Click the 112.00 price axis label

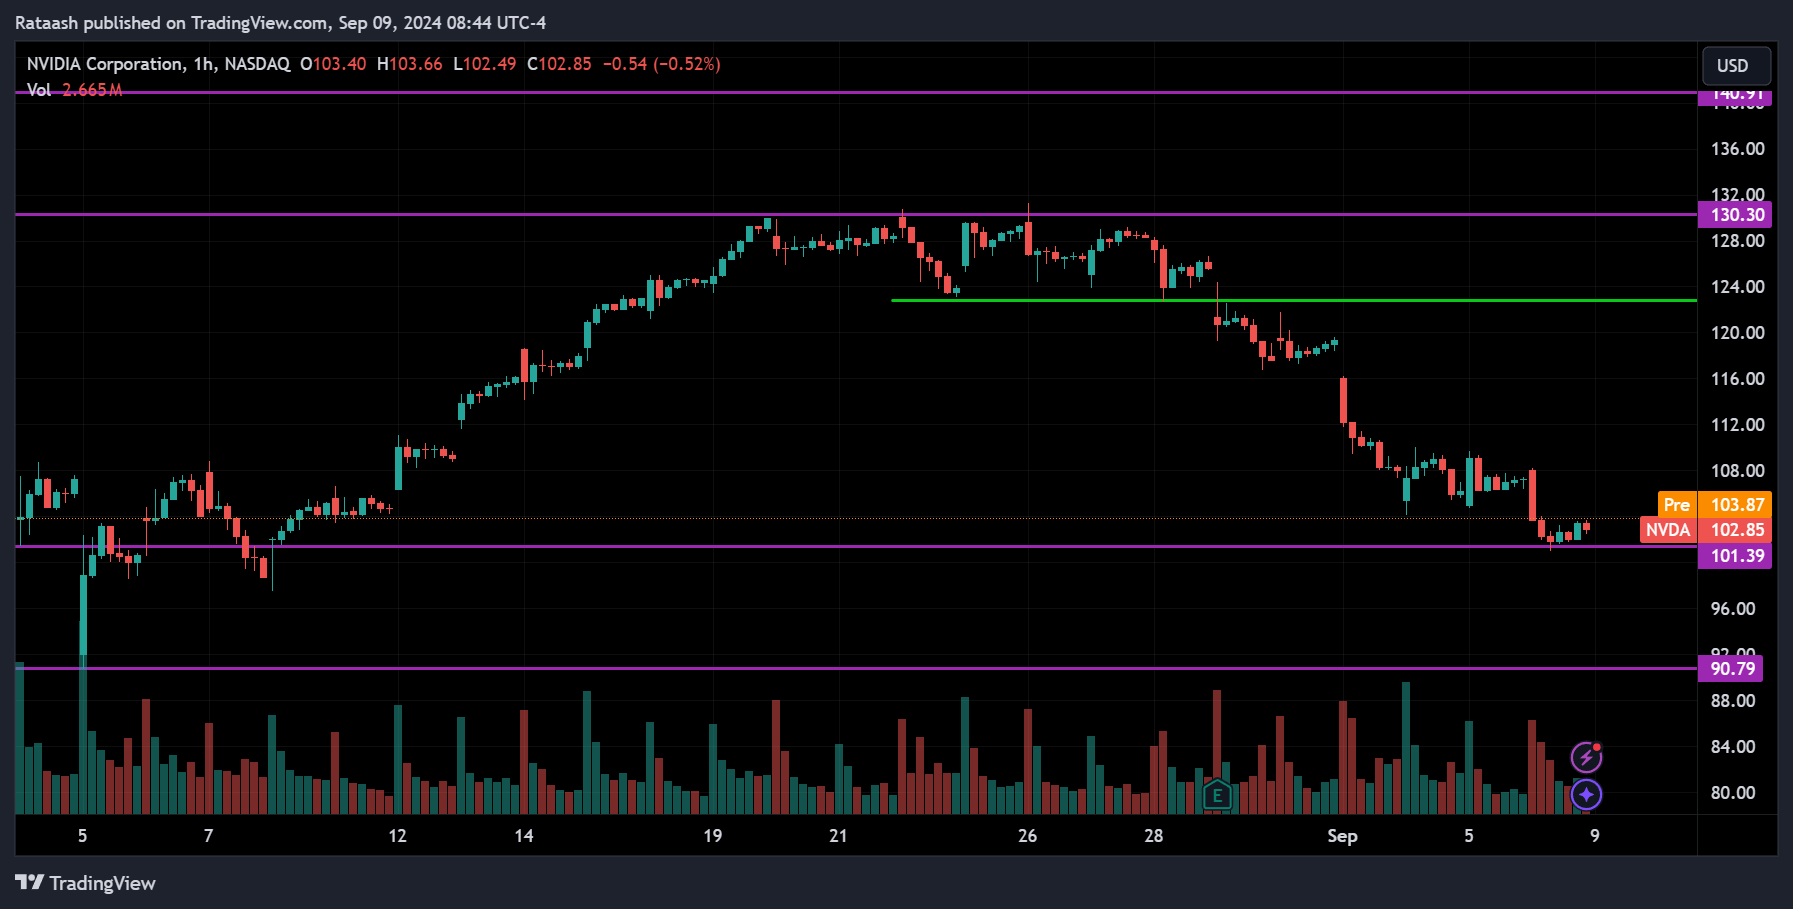tap(1737, 425)
